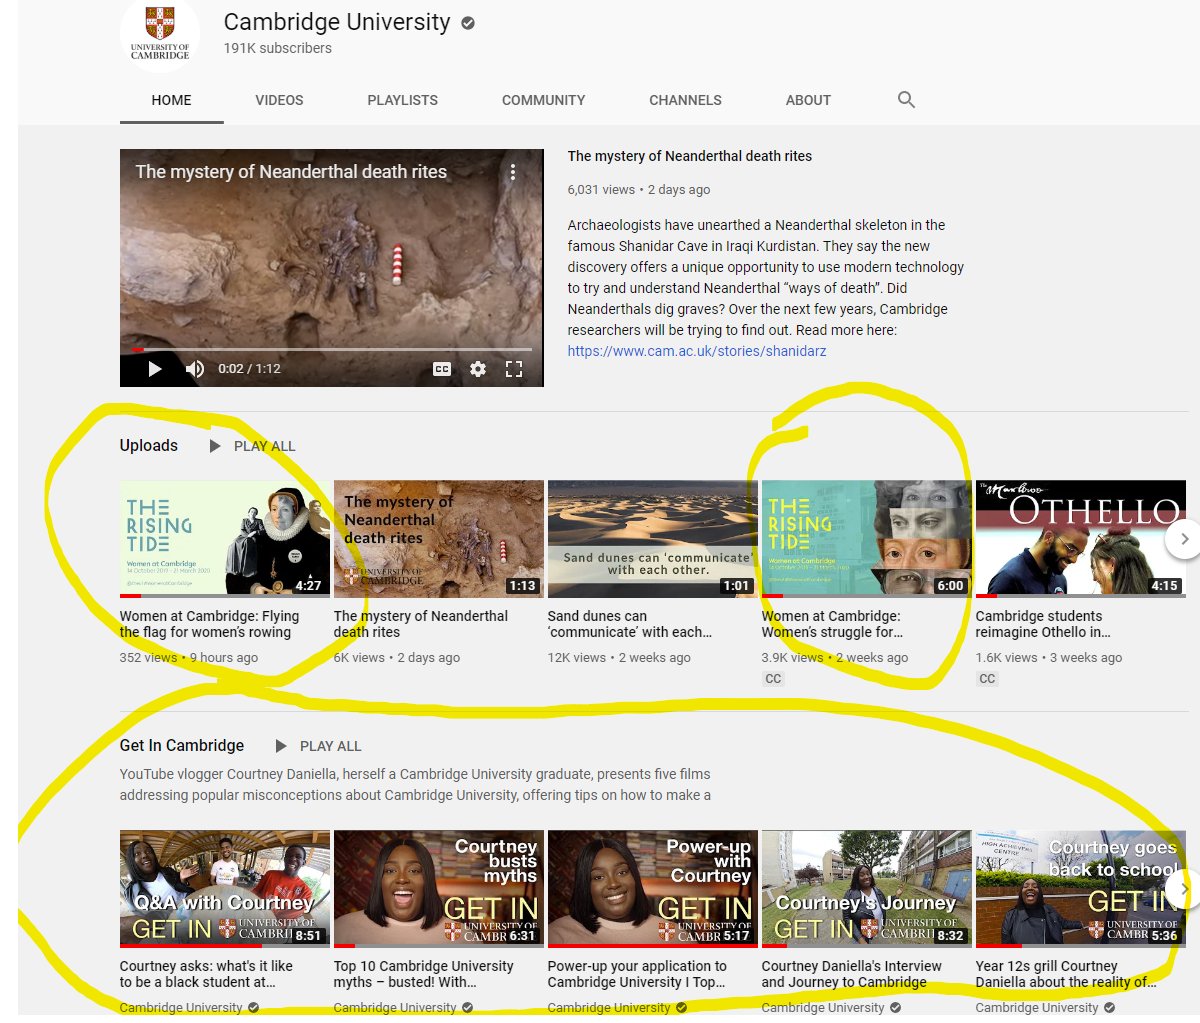Play all Get In Cambridge videos
This screenshot has height=1023, width=1200.
[x=318, y=746]
